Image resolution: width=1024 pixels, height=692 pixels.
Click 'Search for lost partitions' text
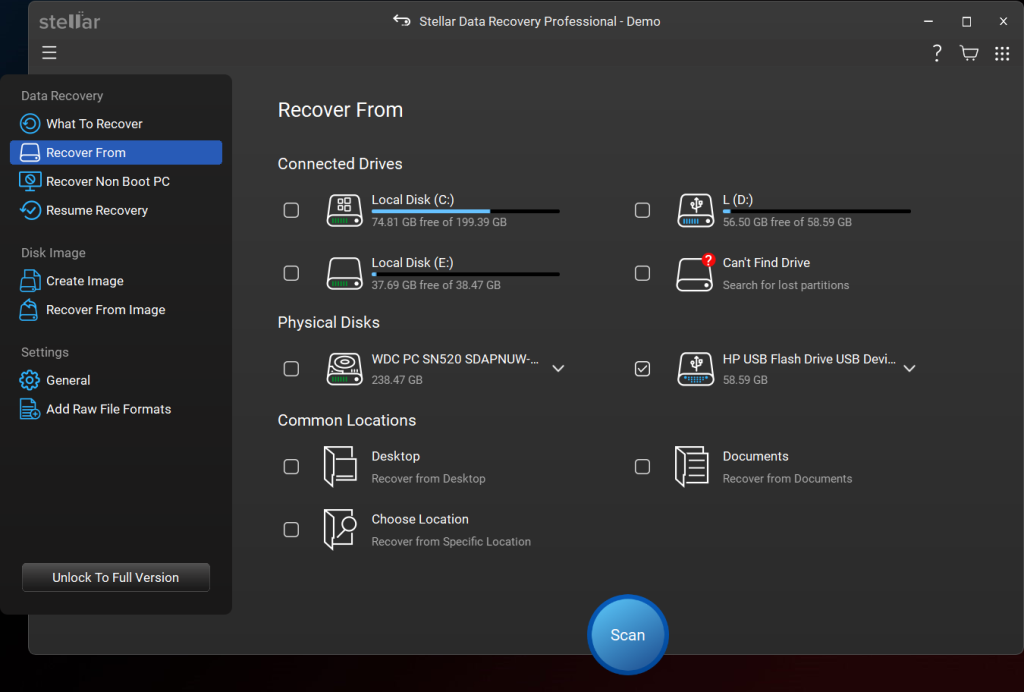click(x=786, y=285)
